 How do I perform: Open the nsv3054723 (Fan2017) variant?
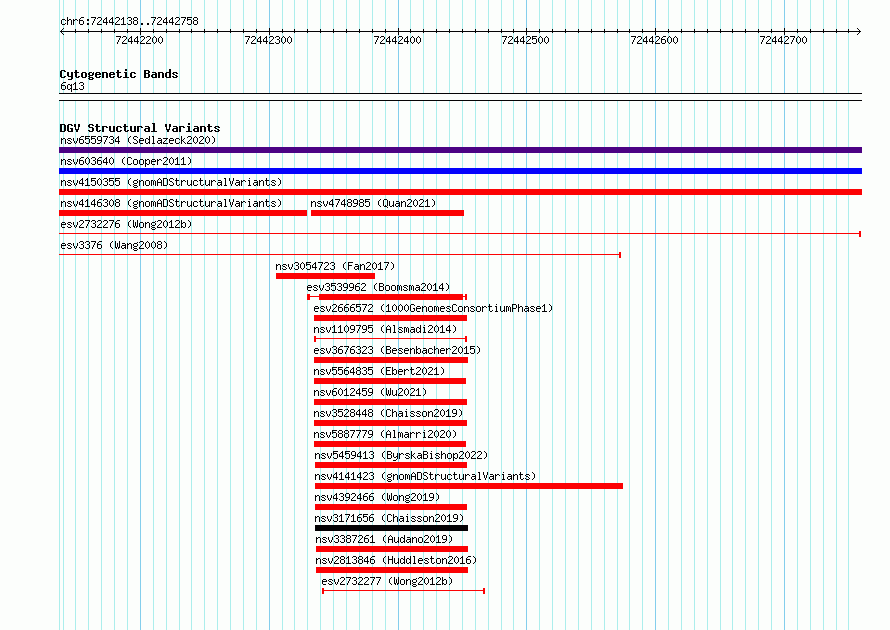pos(335,266)
